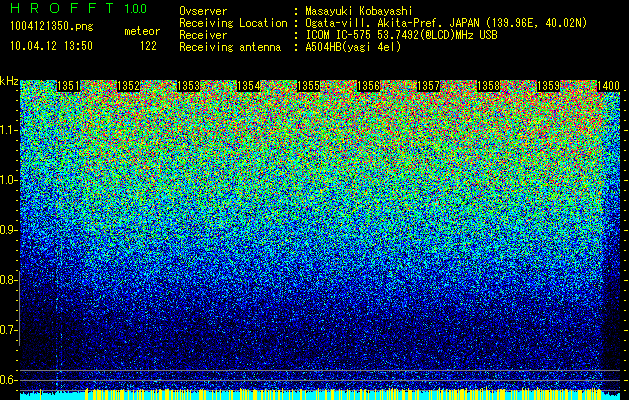629x400 pixels.
Task: Click the meteor count 122
Action: point(148,46)
